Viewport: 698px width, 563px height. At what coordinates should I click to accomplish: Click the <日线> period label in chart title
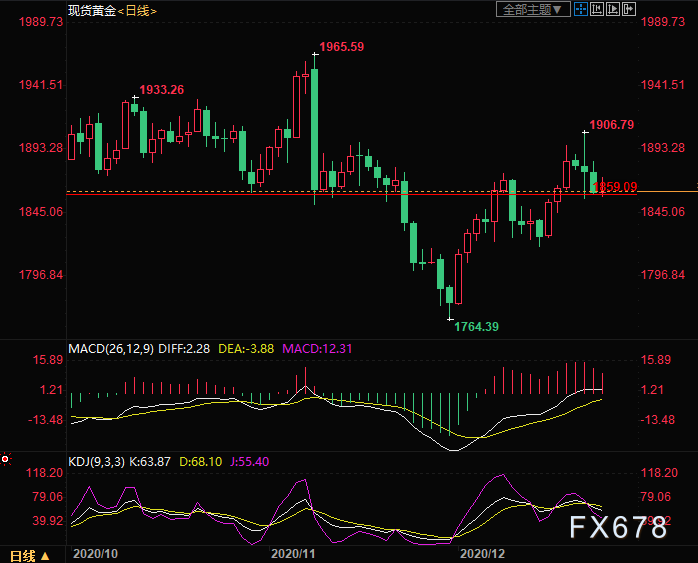(138, 10)
